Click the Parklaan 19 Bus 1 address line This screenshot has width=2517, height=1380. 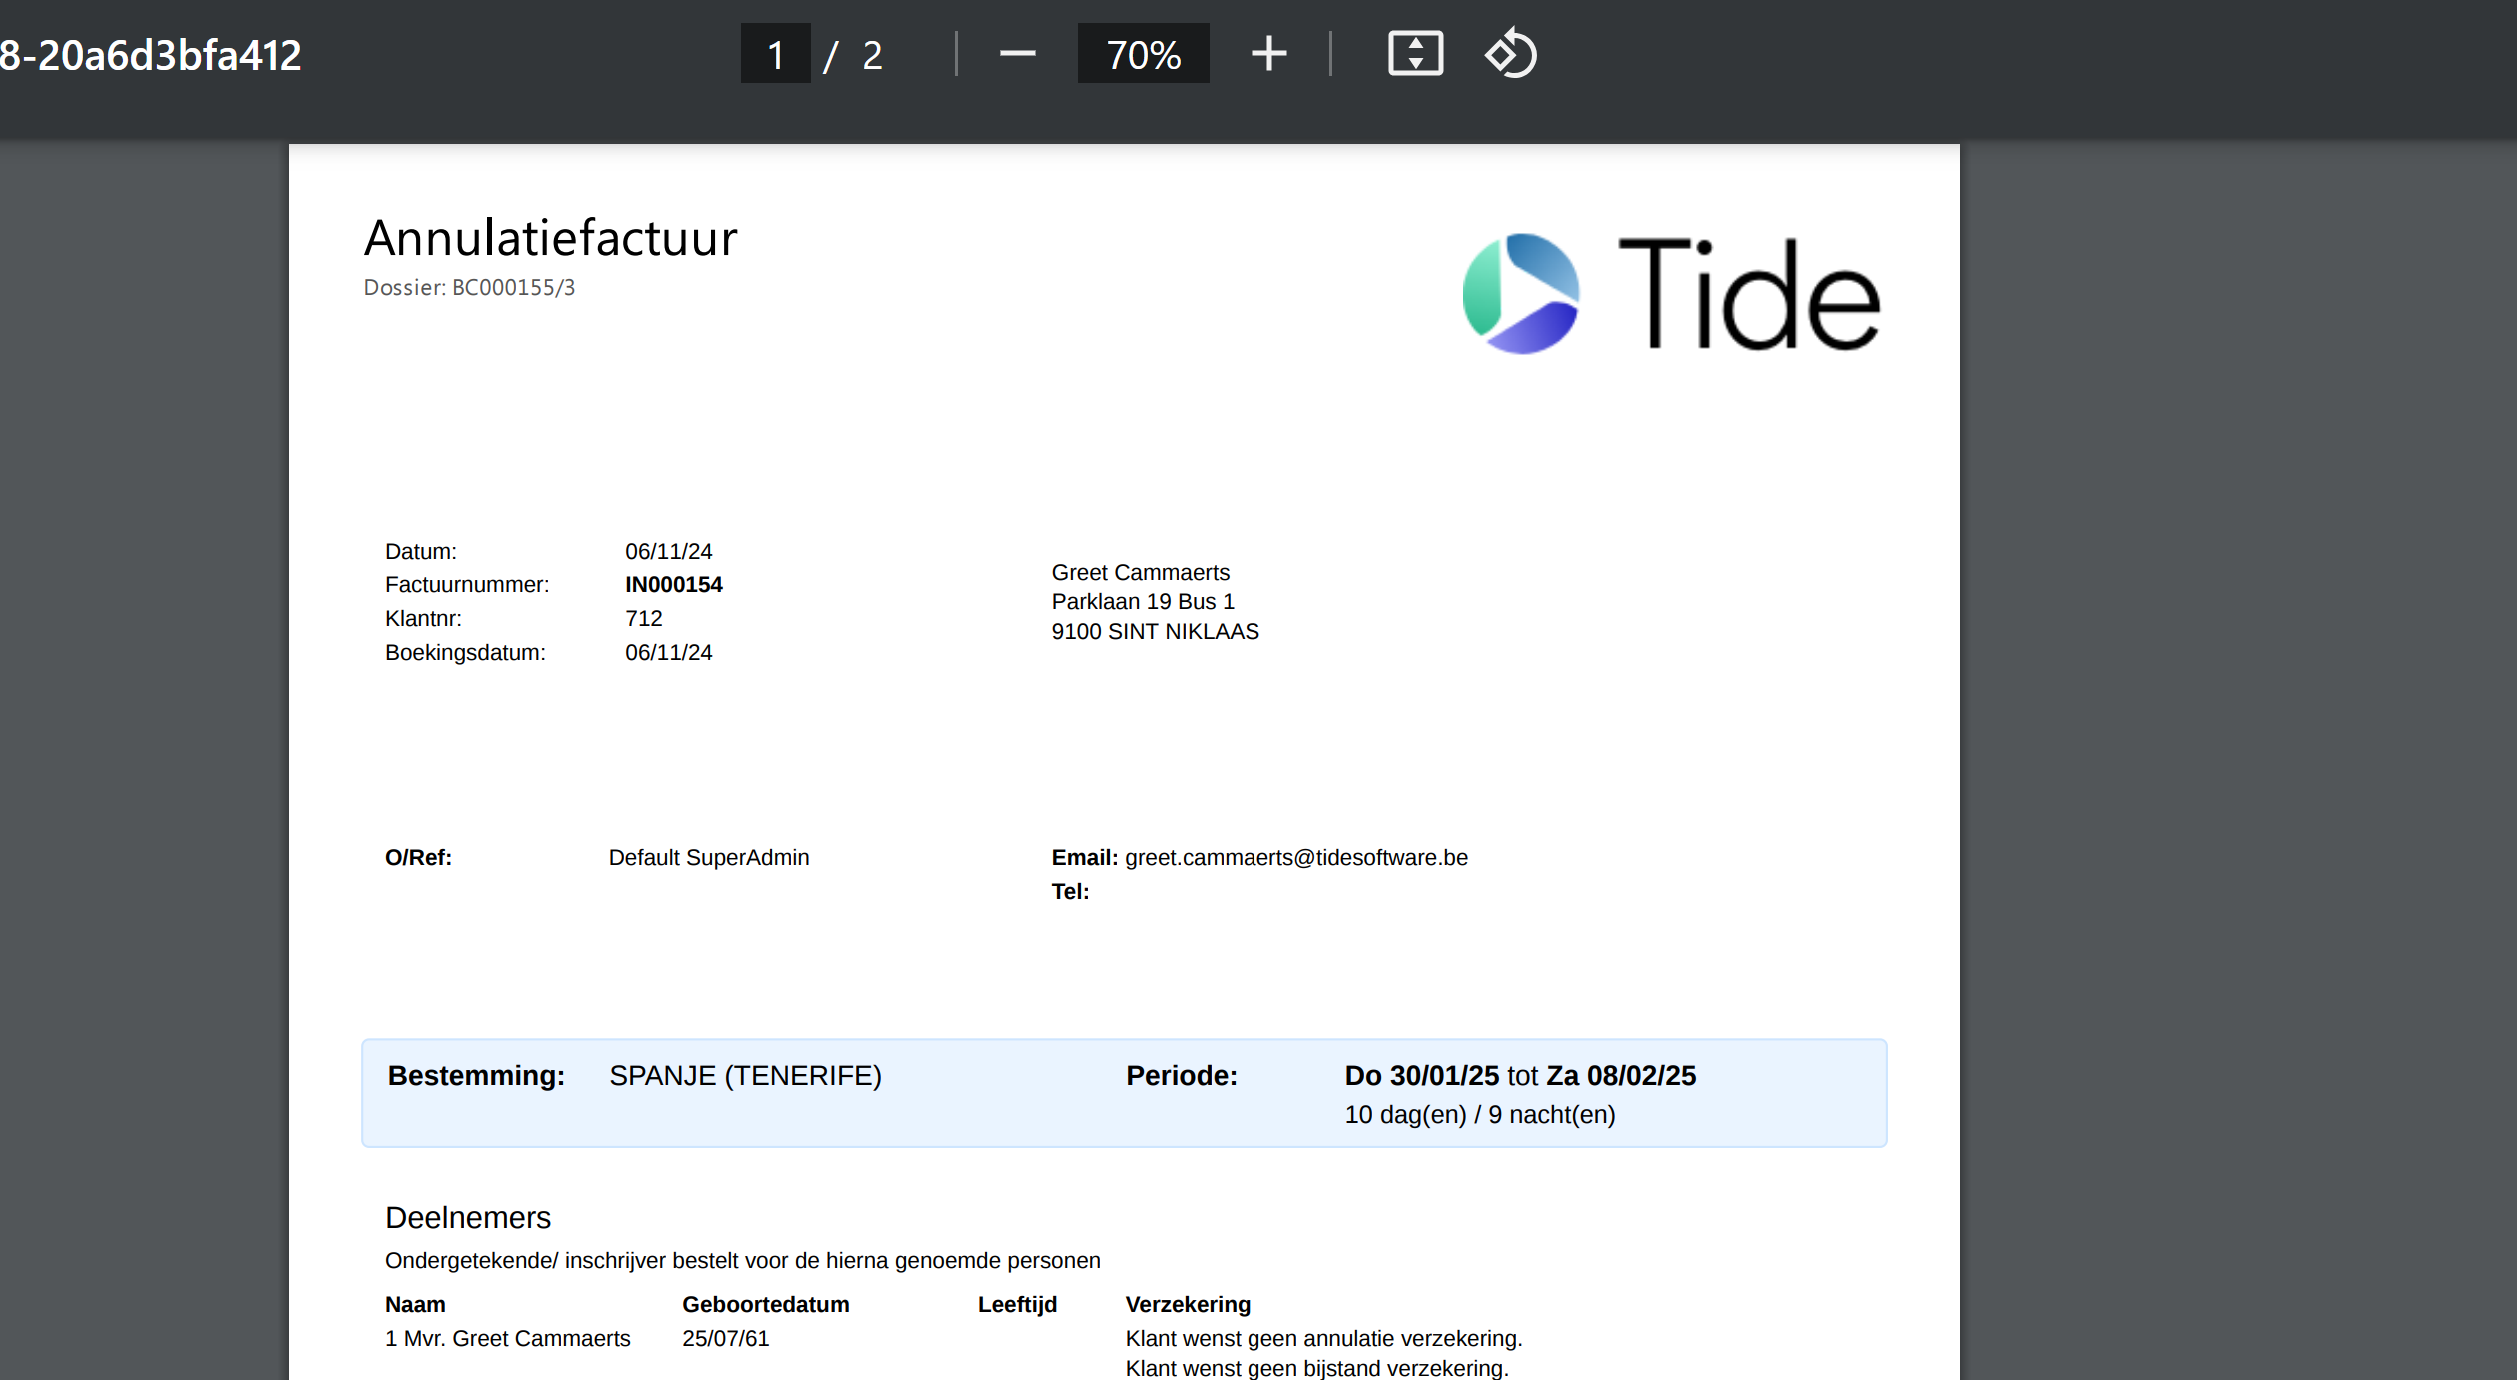[x=1142, y=602]
